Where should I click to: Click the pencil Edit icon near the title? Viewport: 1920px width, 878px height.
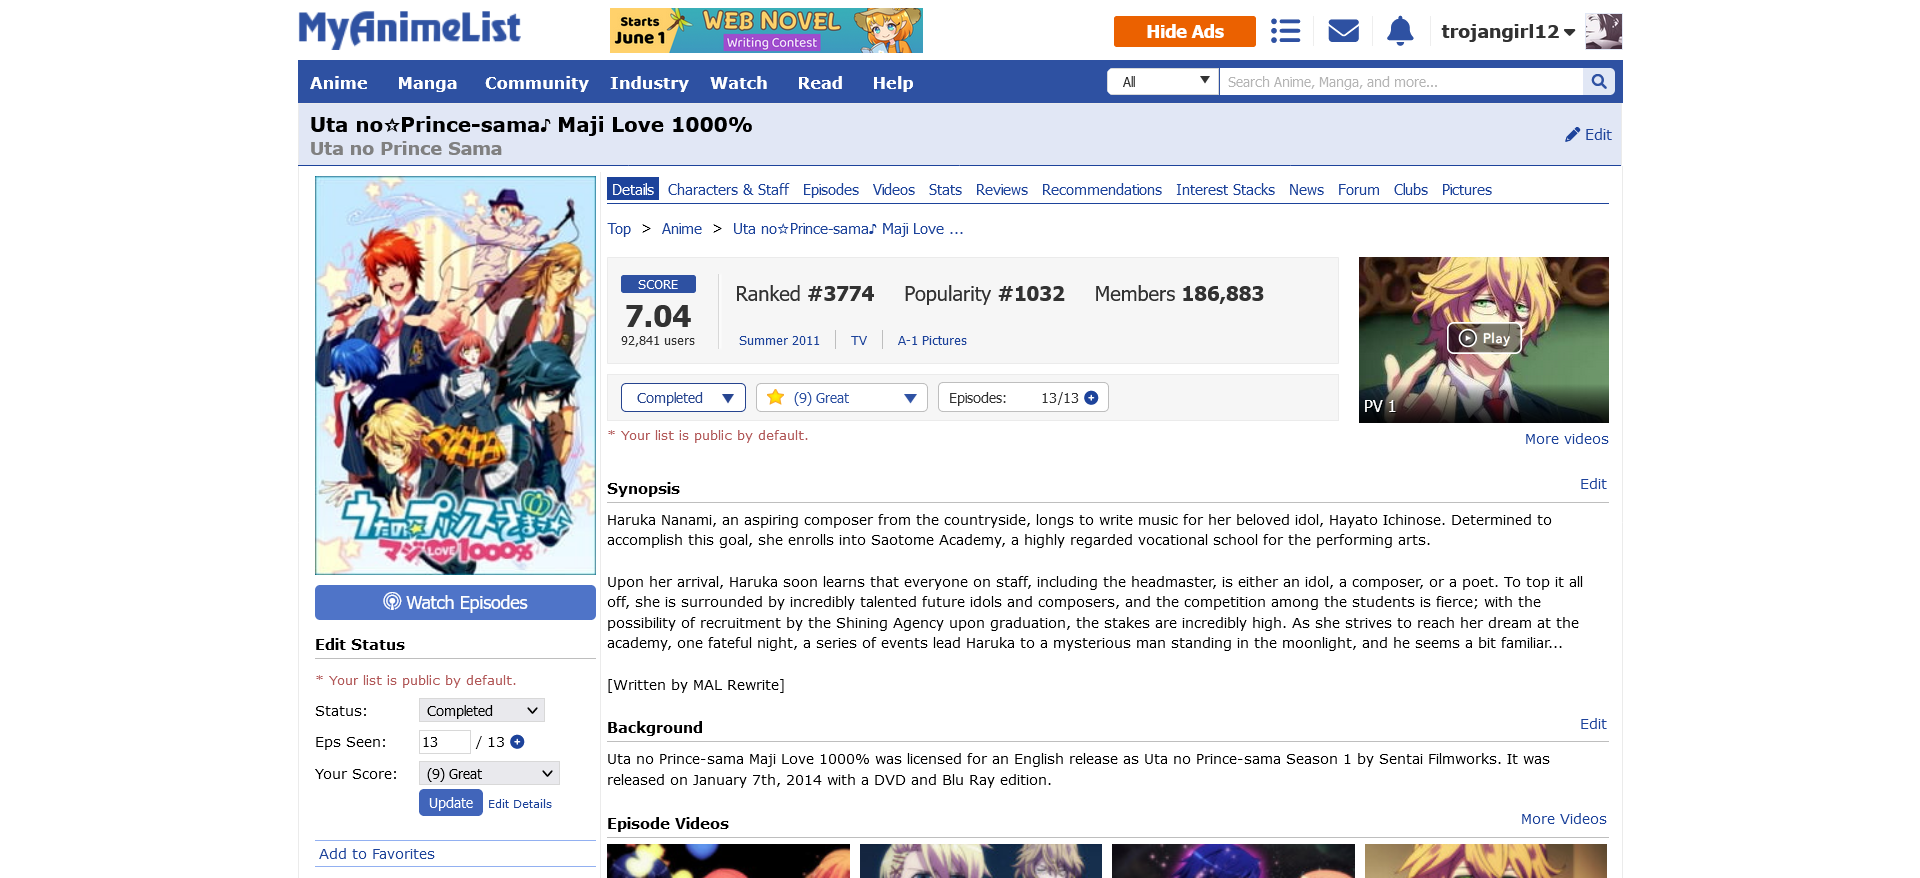point(1588,134)
